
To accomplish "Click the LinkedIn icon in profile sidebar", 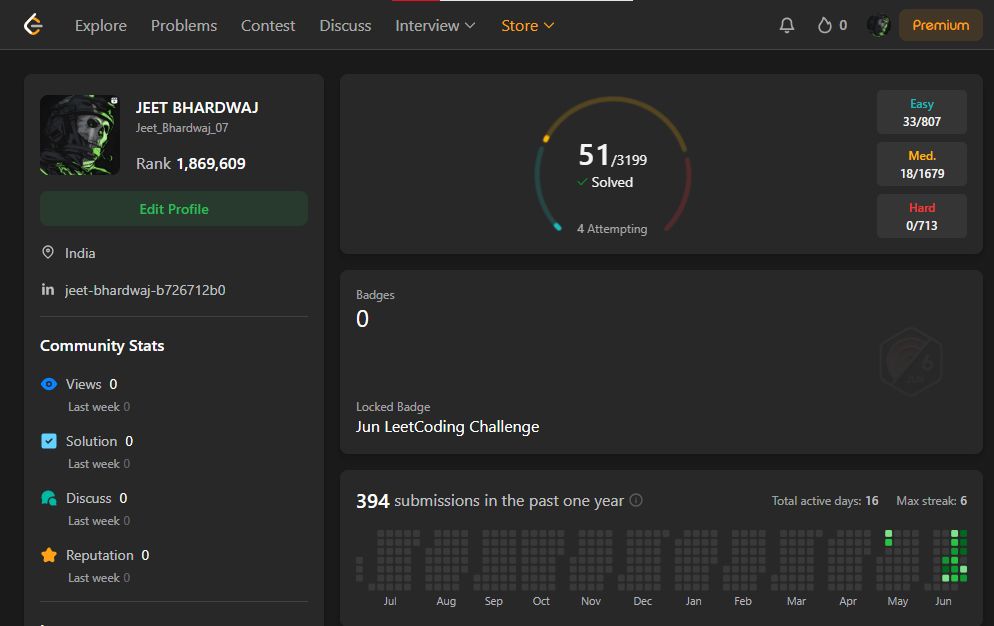I will click(48, 290).
